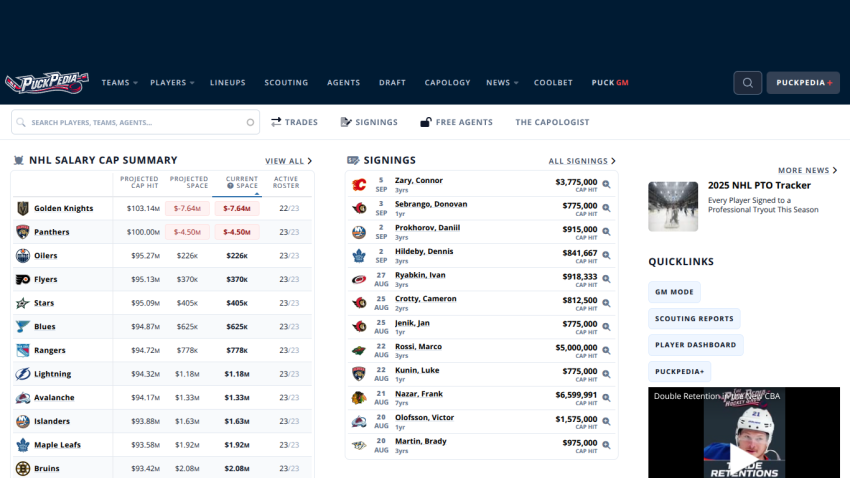This screenshot has width=850, height=478.
Task: Open Scouting Reports quicklink
Action: [694, 319]
